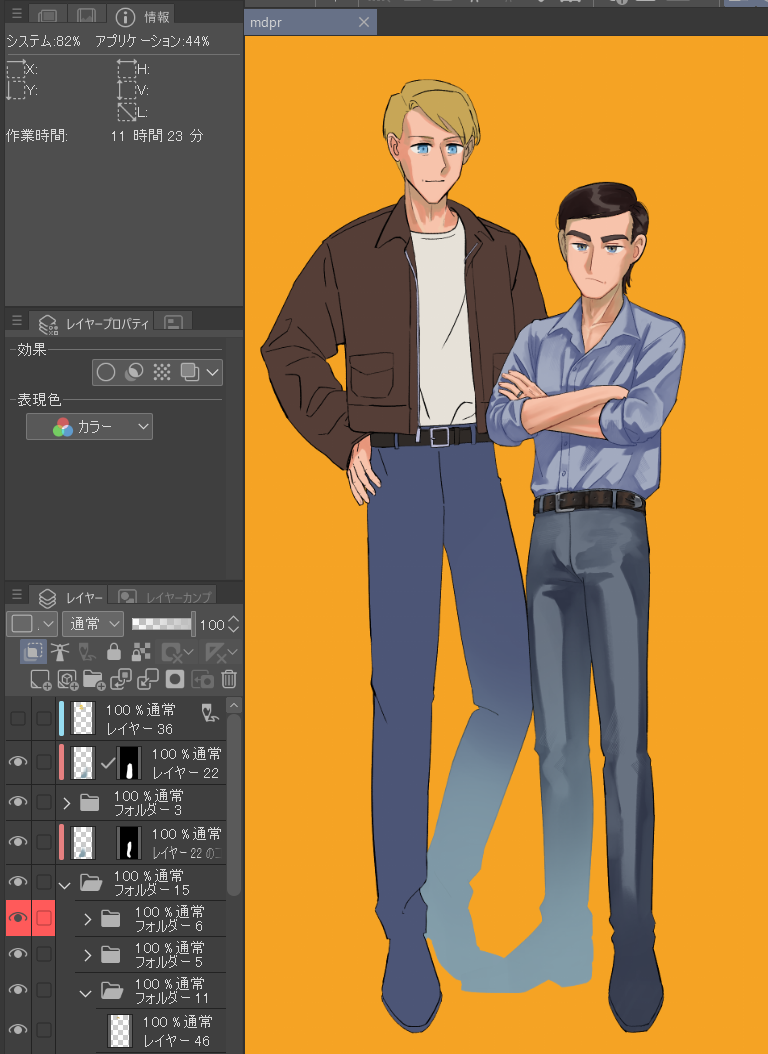Show hidden レイヤー 36 layer

[18, 719]
